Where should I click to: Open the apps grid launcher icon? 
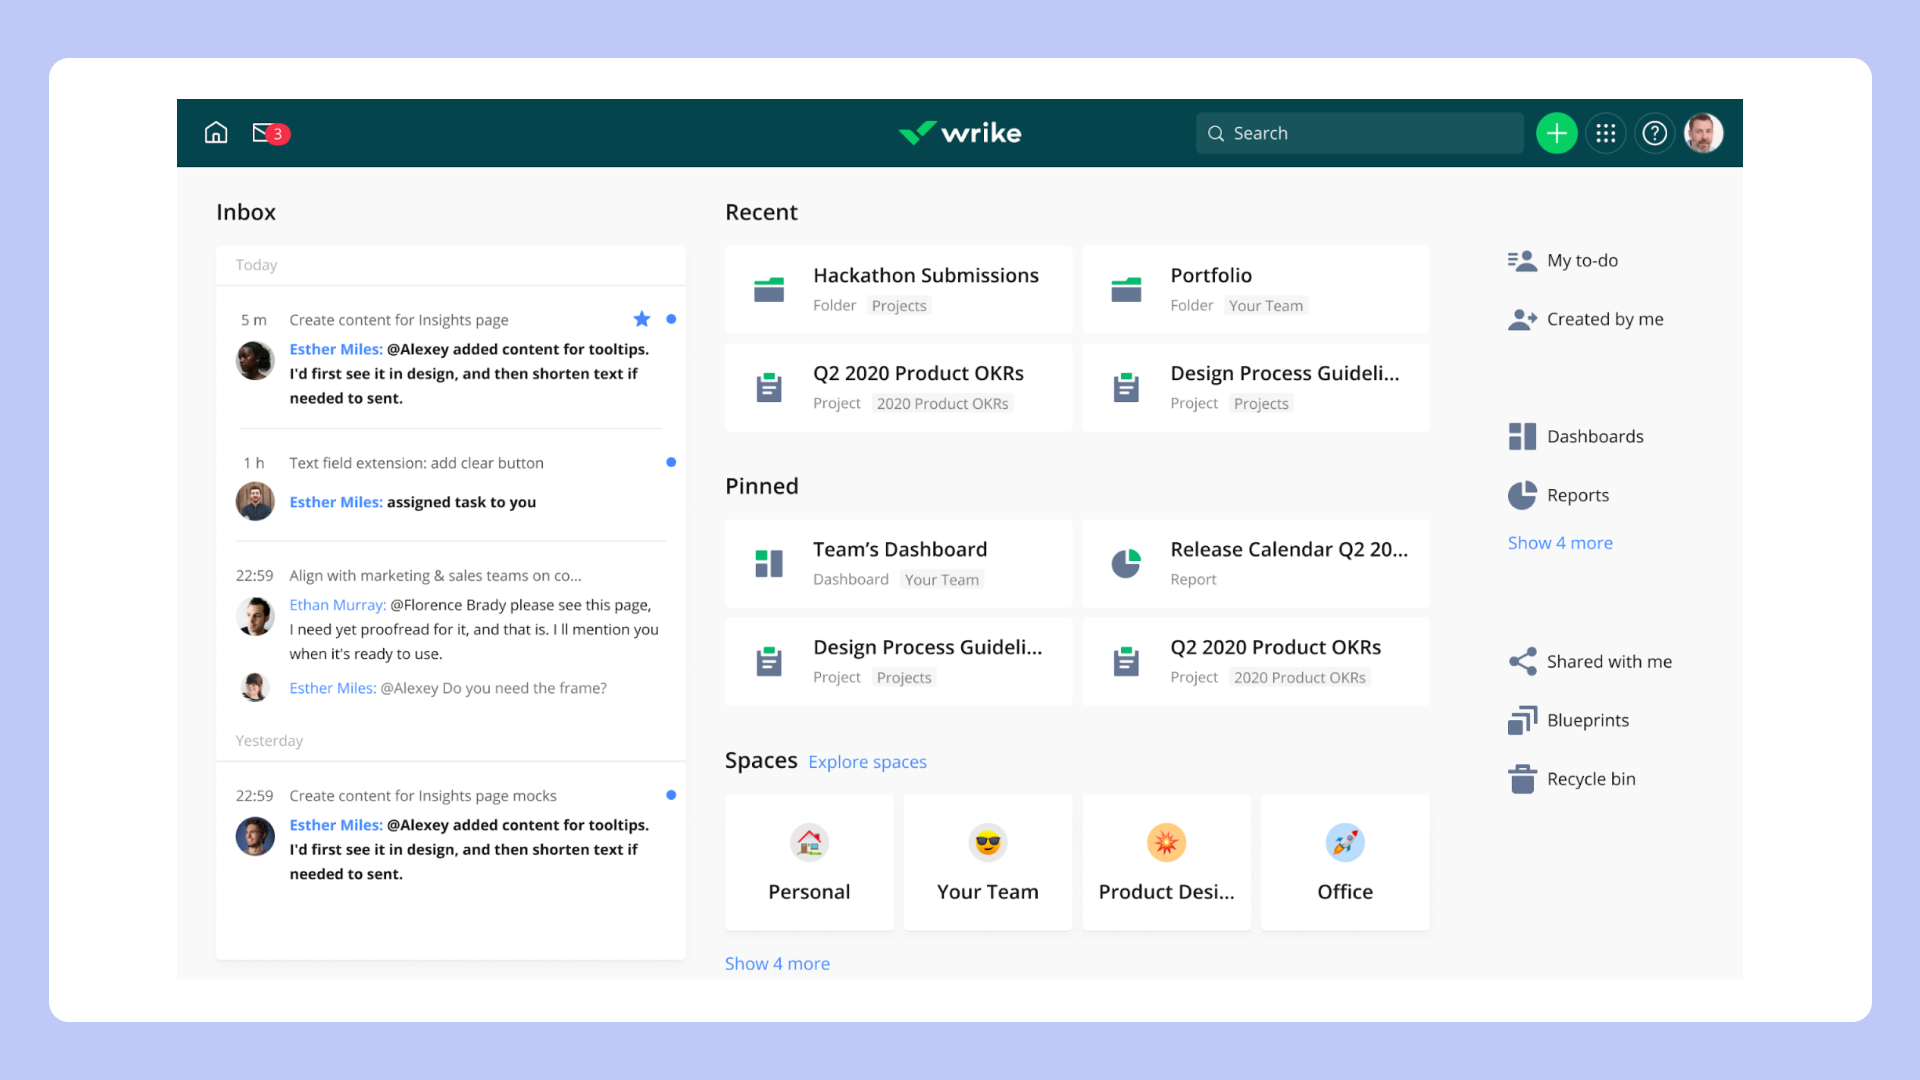pos(1606,133)
